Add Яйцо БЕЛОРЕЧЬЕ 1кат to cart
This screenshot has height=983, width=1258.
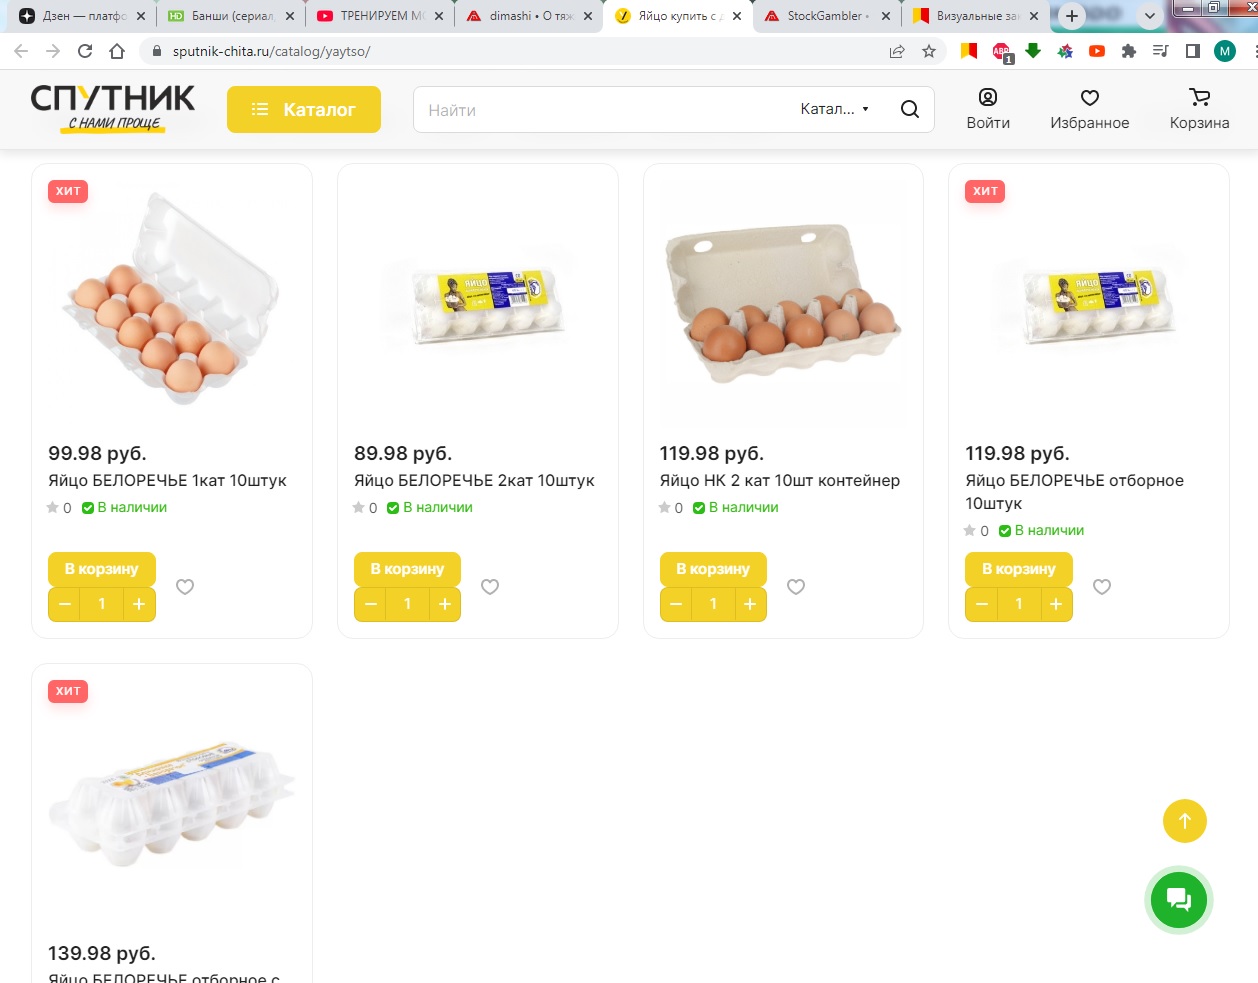click(102, 569)
